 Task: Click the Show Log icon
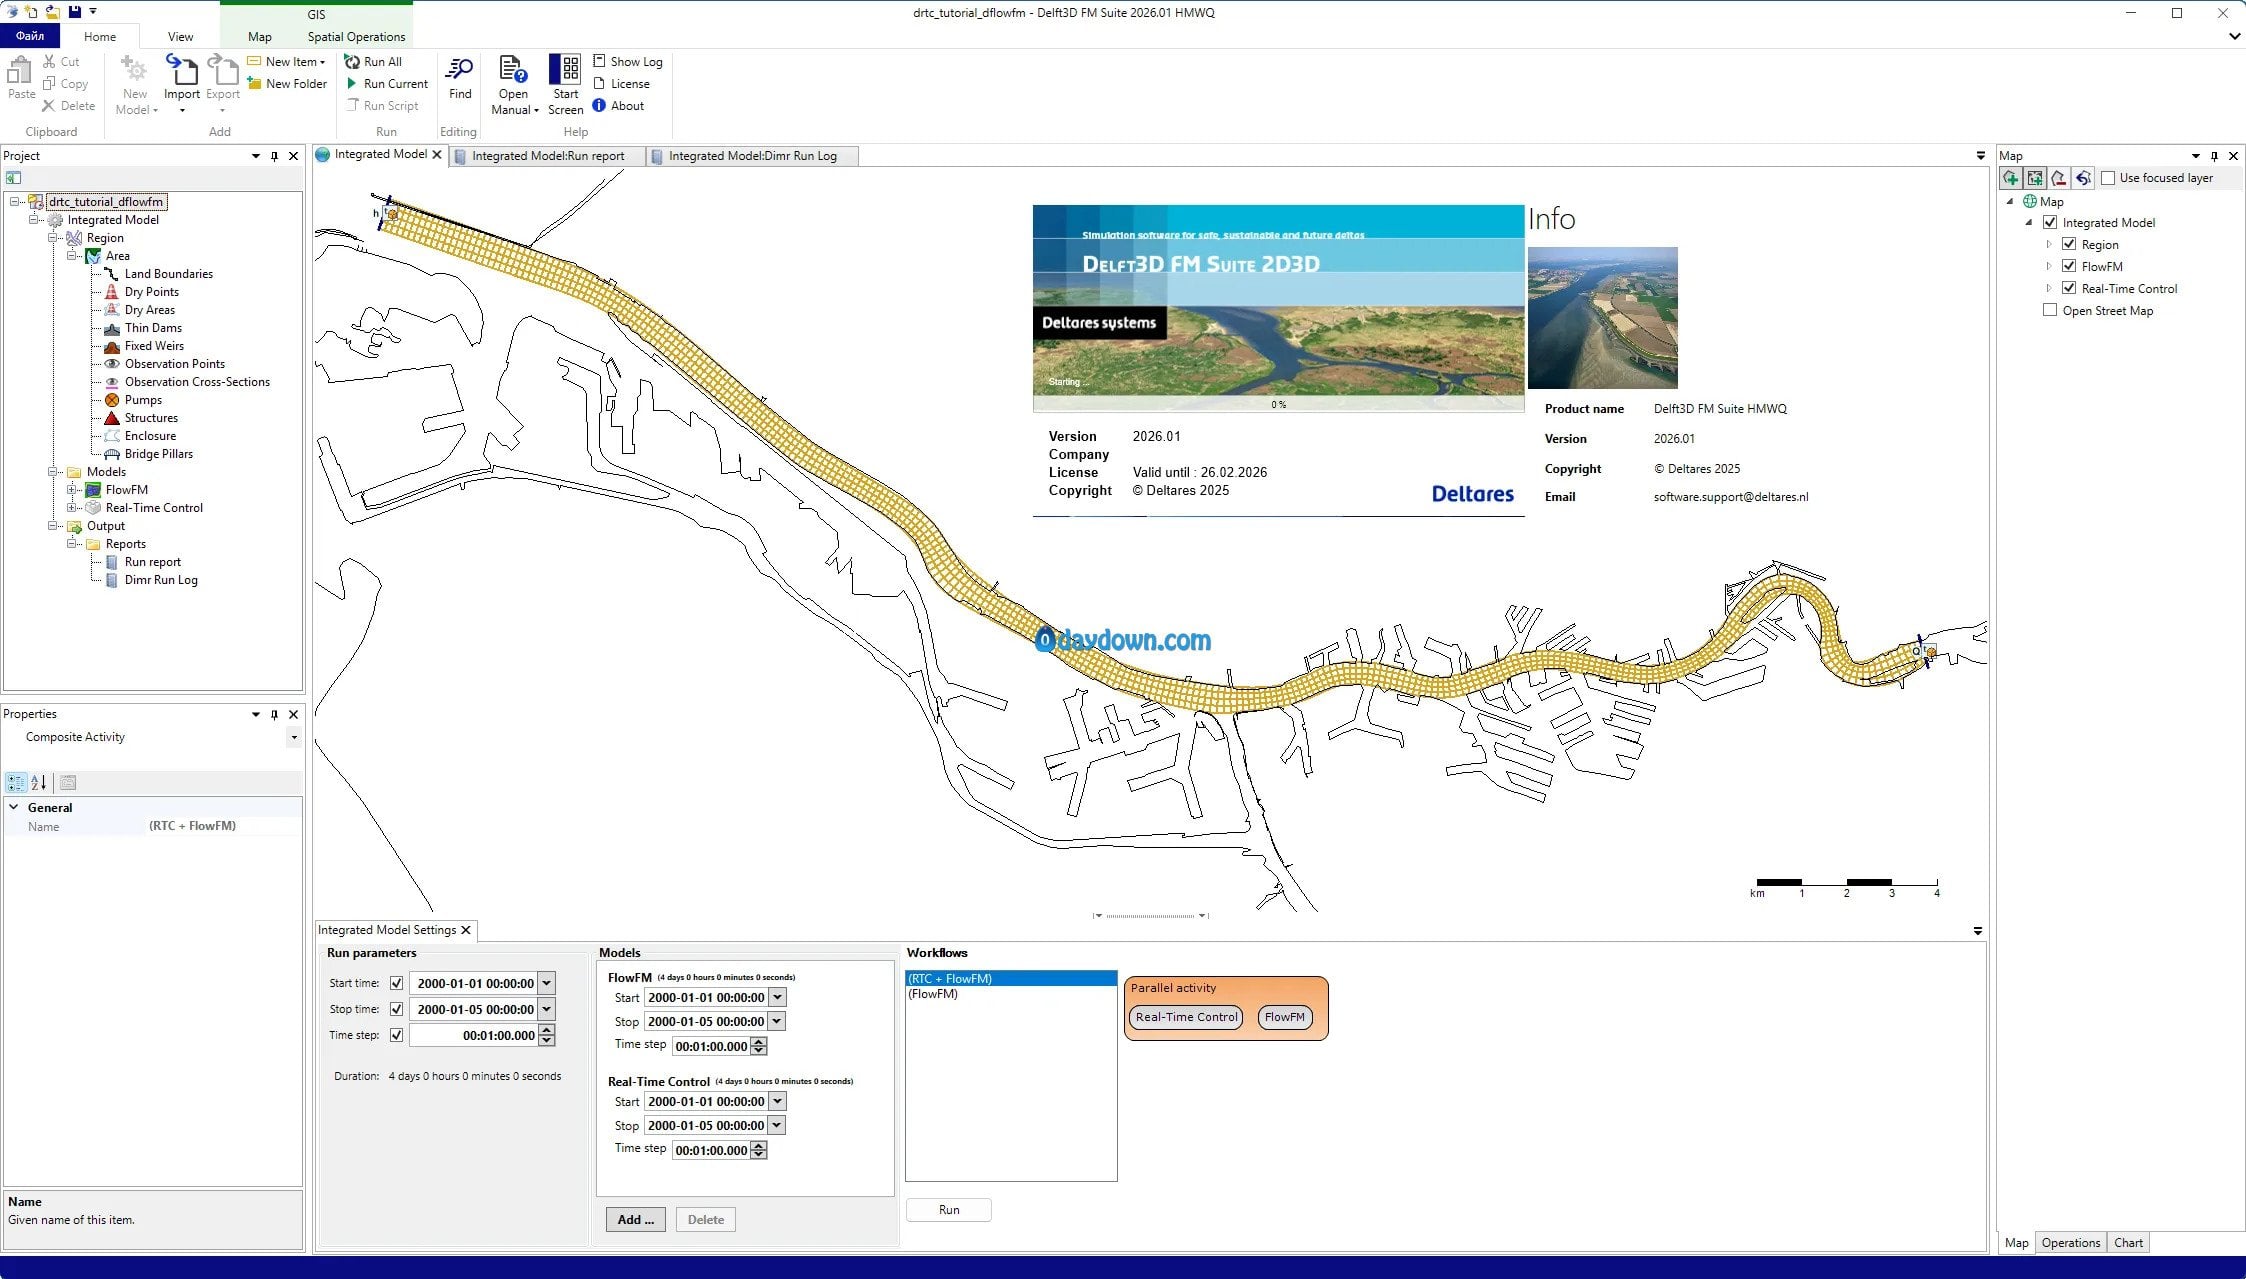tap(599, 62)
